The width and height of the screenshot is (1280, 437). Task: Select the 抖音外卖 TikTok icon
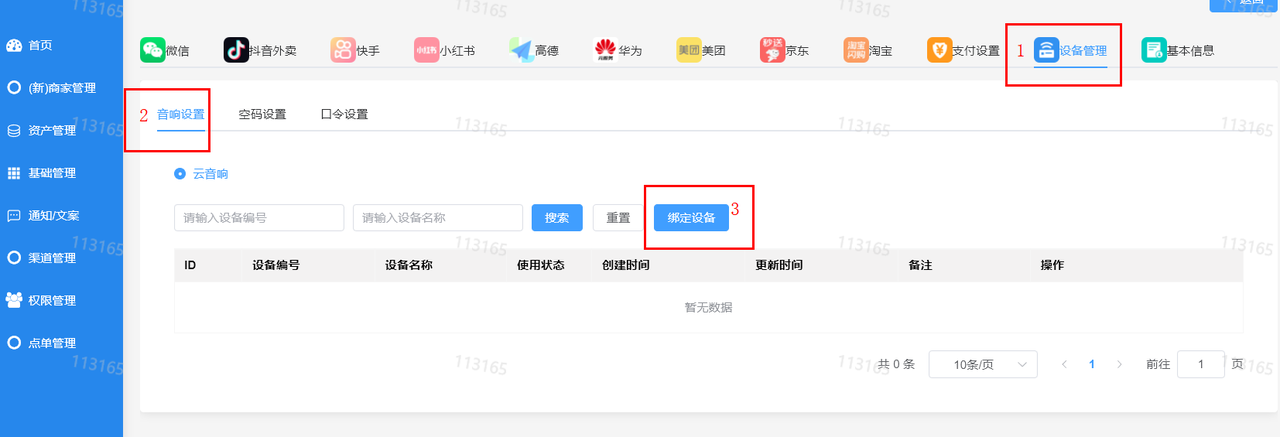236,50
